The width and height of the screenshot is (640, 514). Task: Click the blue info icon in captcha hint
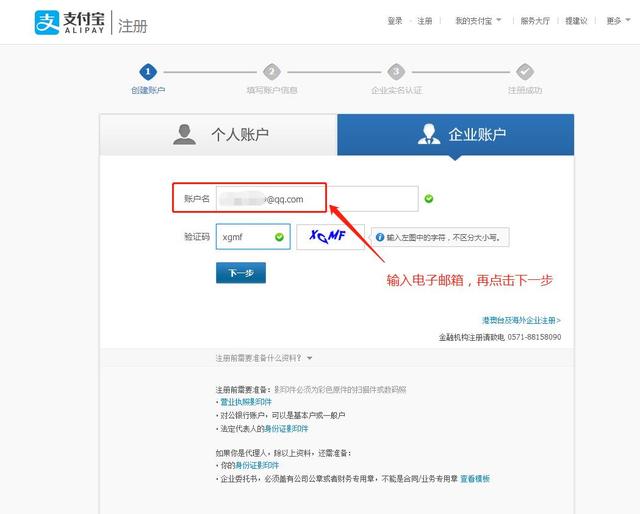[380, 237]
